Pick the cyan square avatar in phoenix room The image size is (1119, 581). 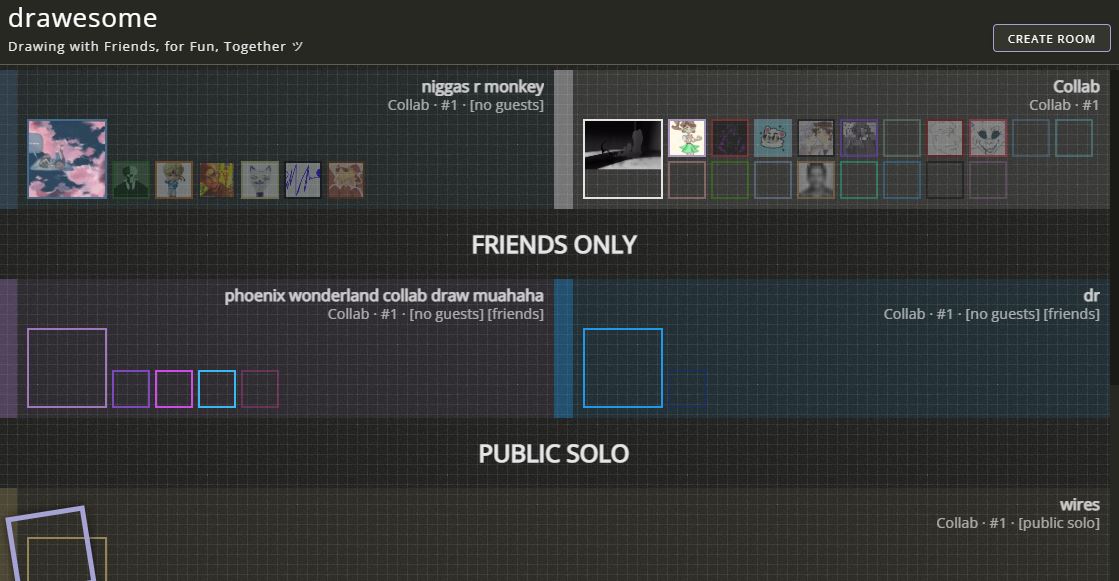[217, 388]
